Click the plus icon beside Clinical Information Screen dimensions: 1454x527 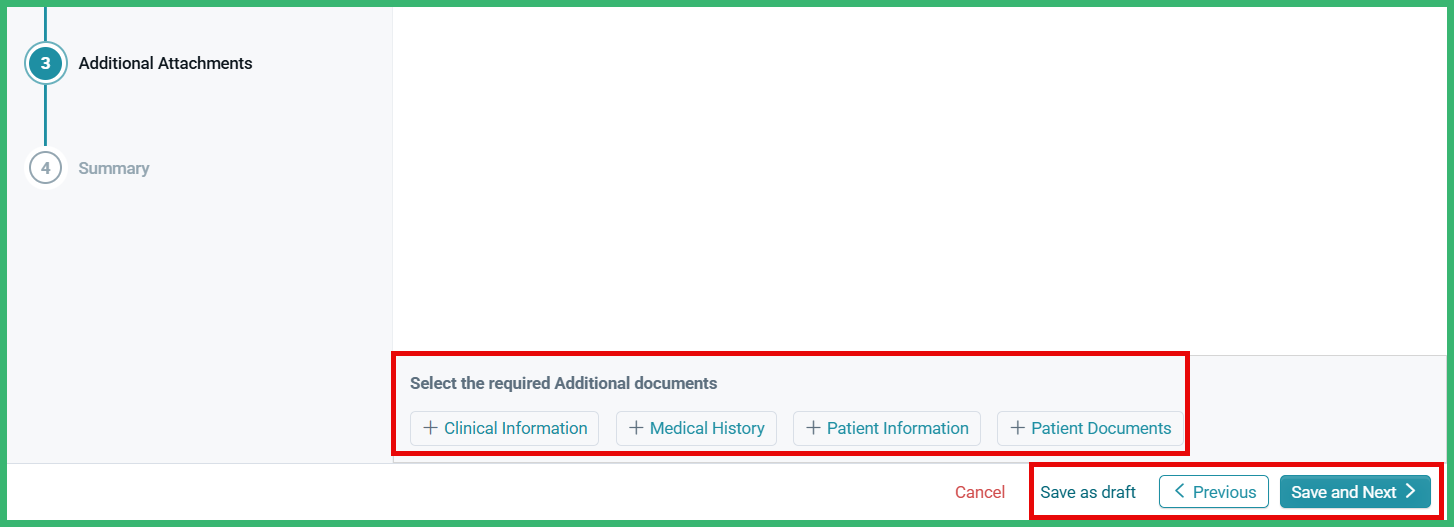coord(430,428)
